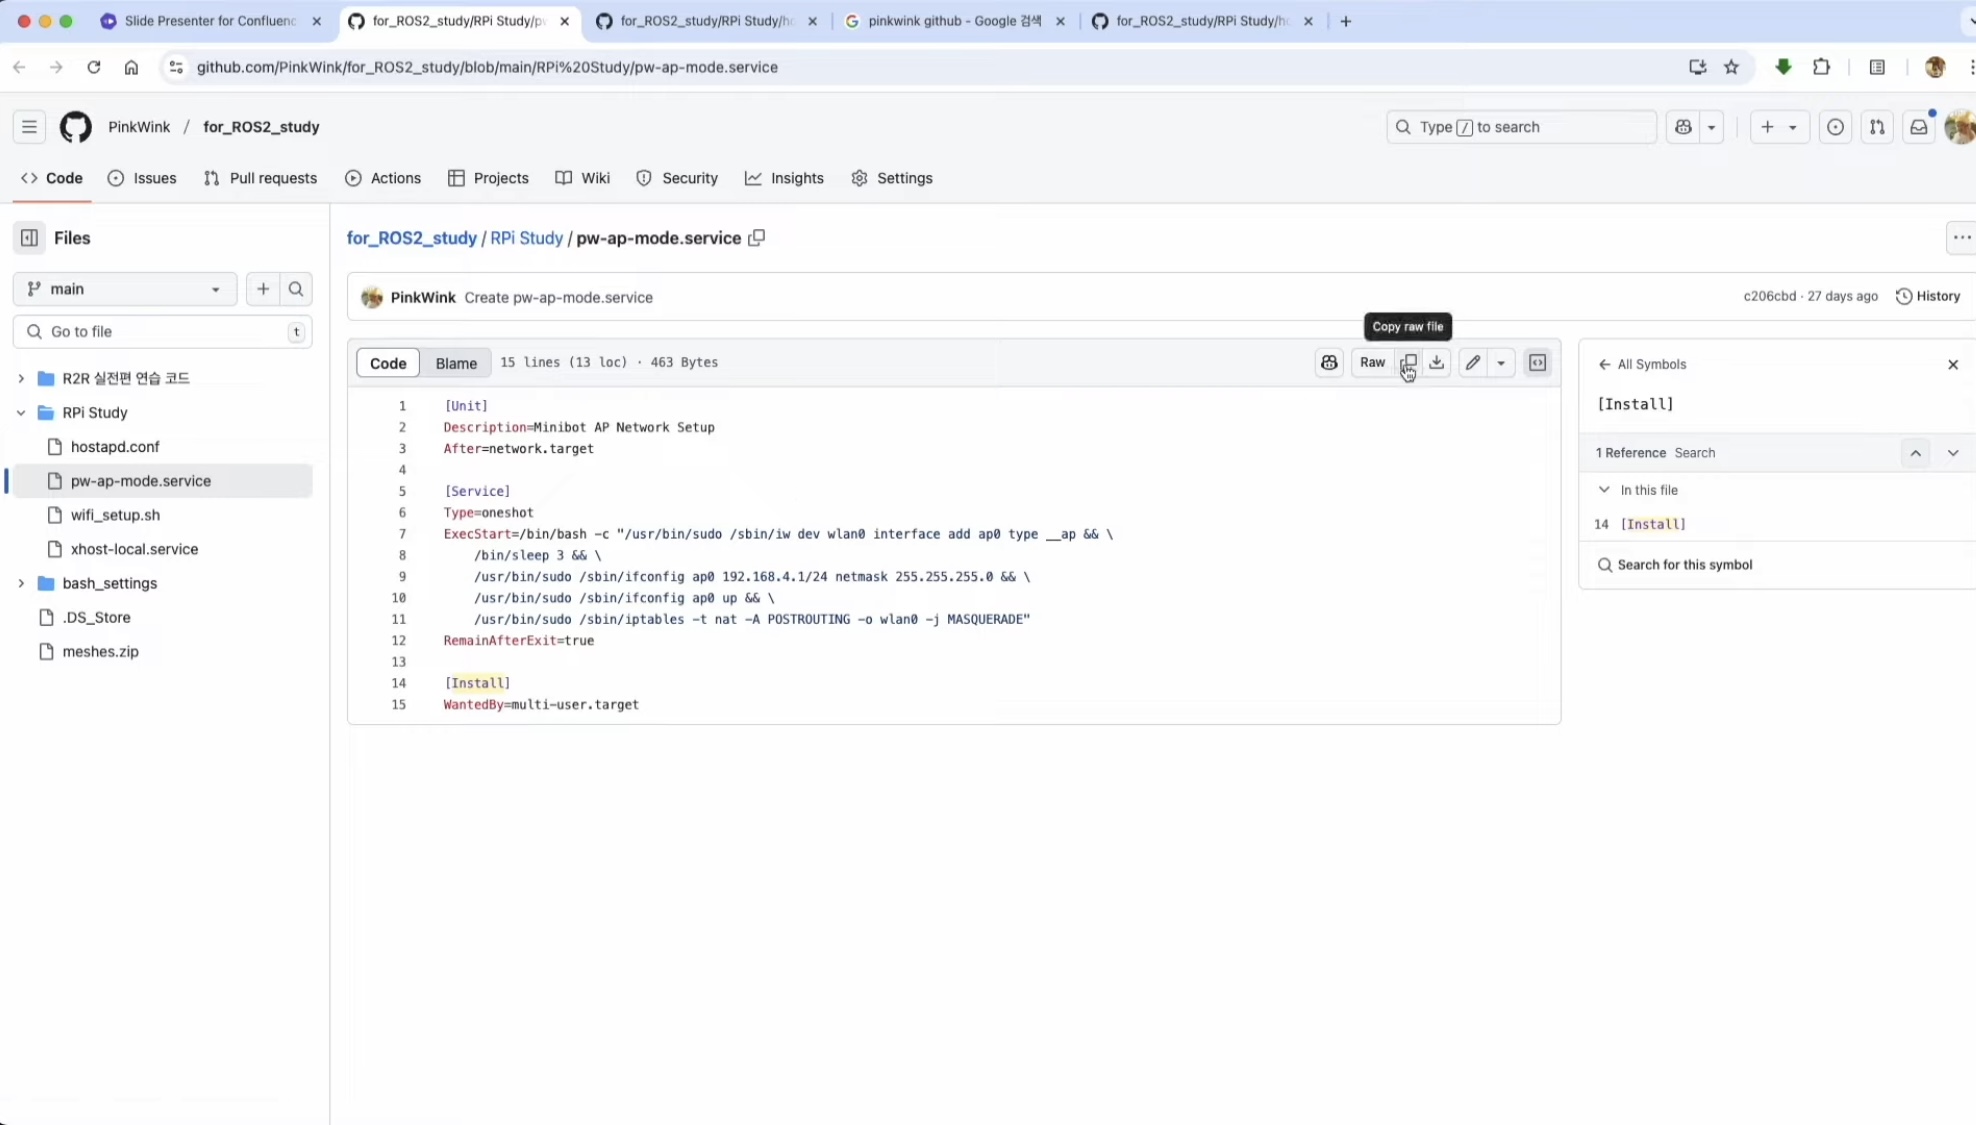Download the raw file

tap(1436, 362)
